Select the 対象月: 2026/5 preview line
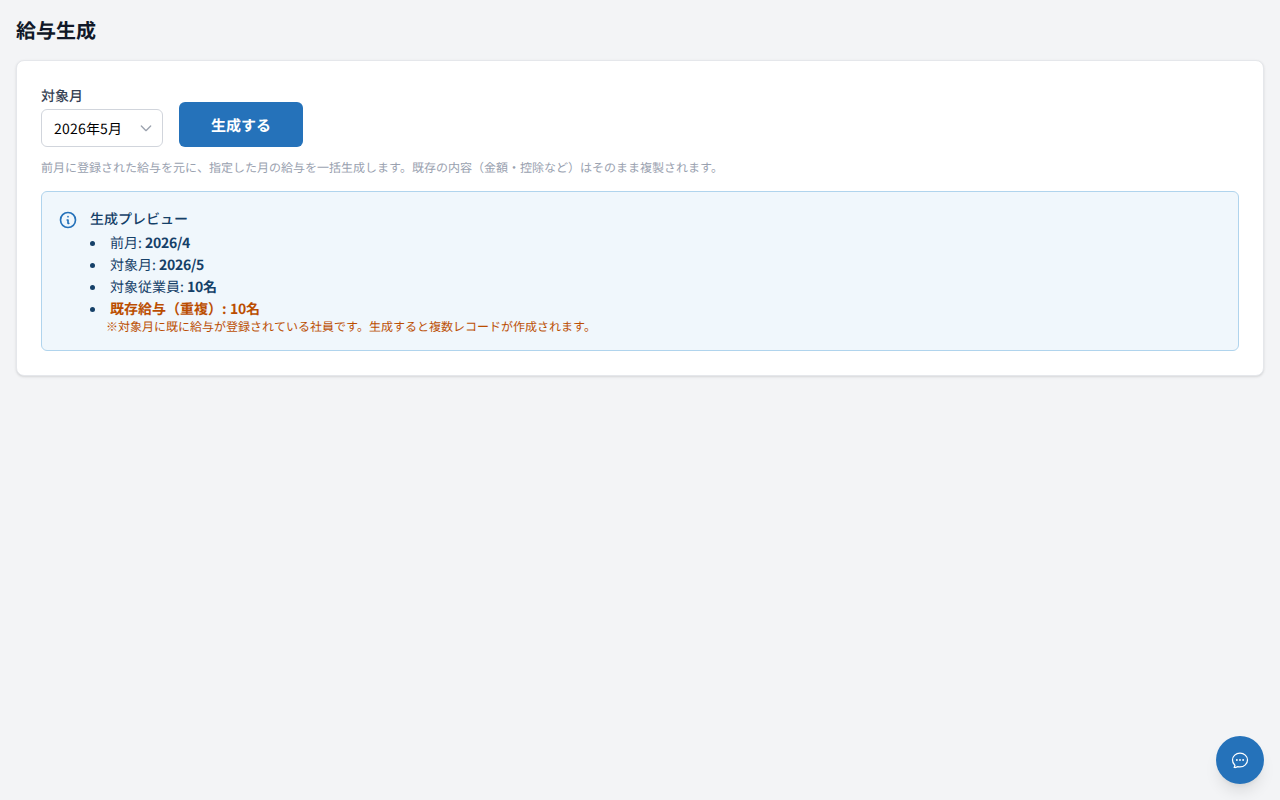 [x=157, y=265]
